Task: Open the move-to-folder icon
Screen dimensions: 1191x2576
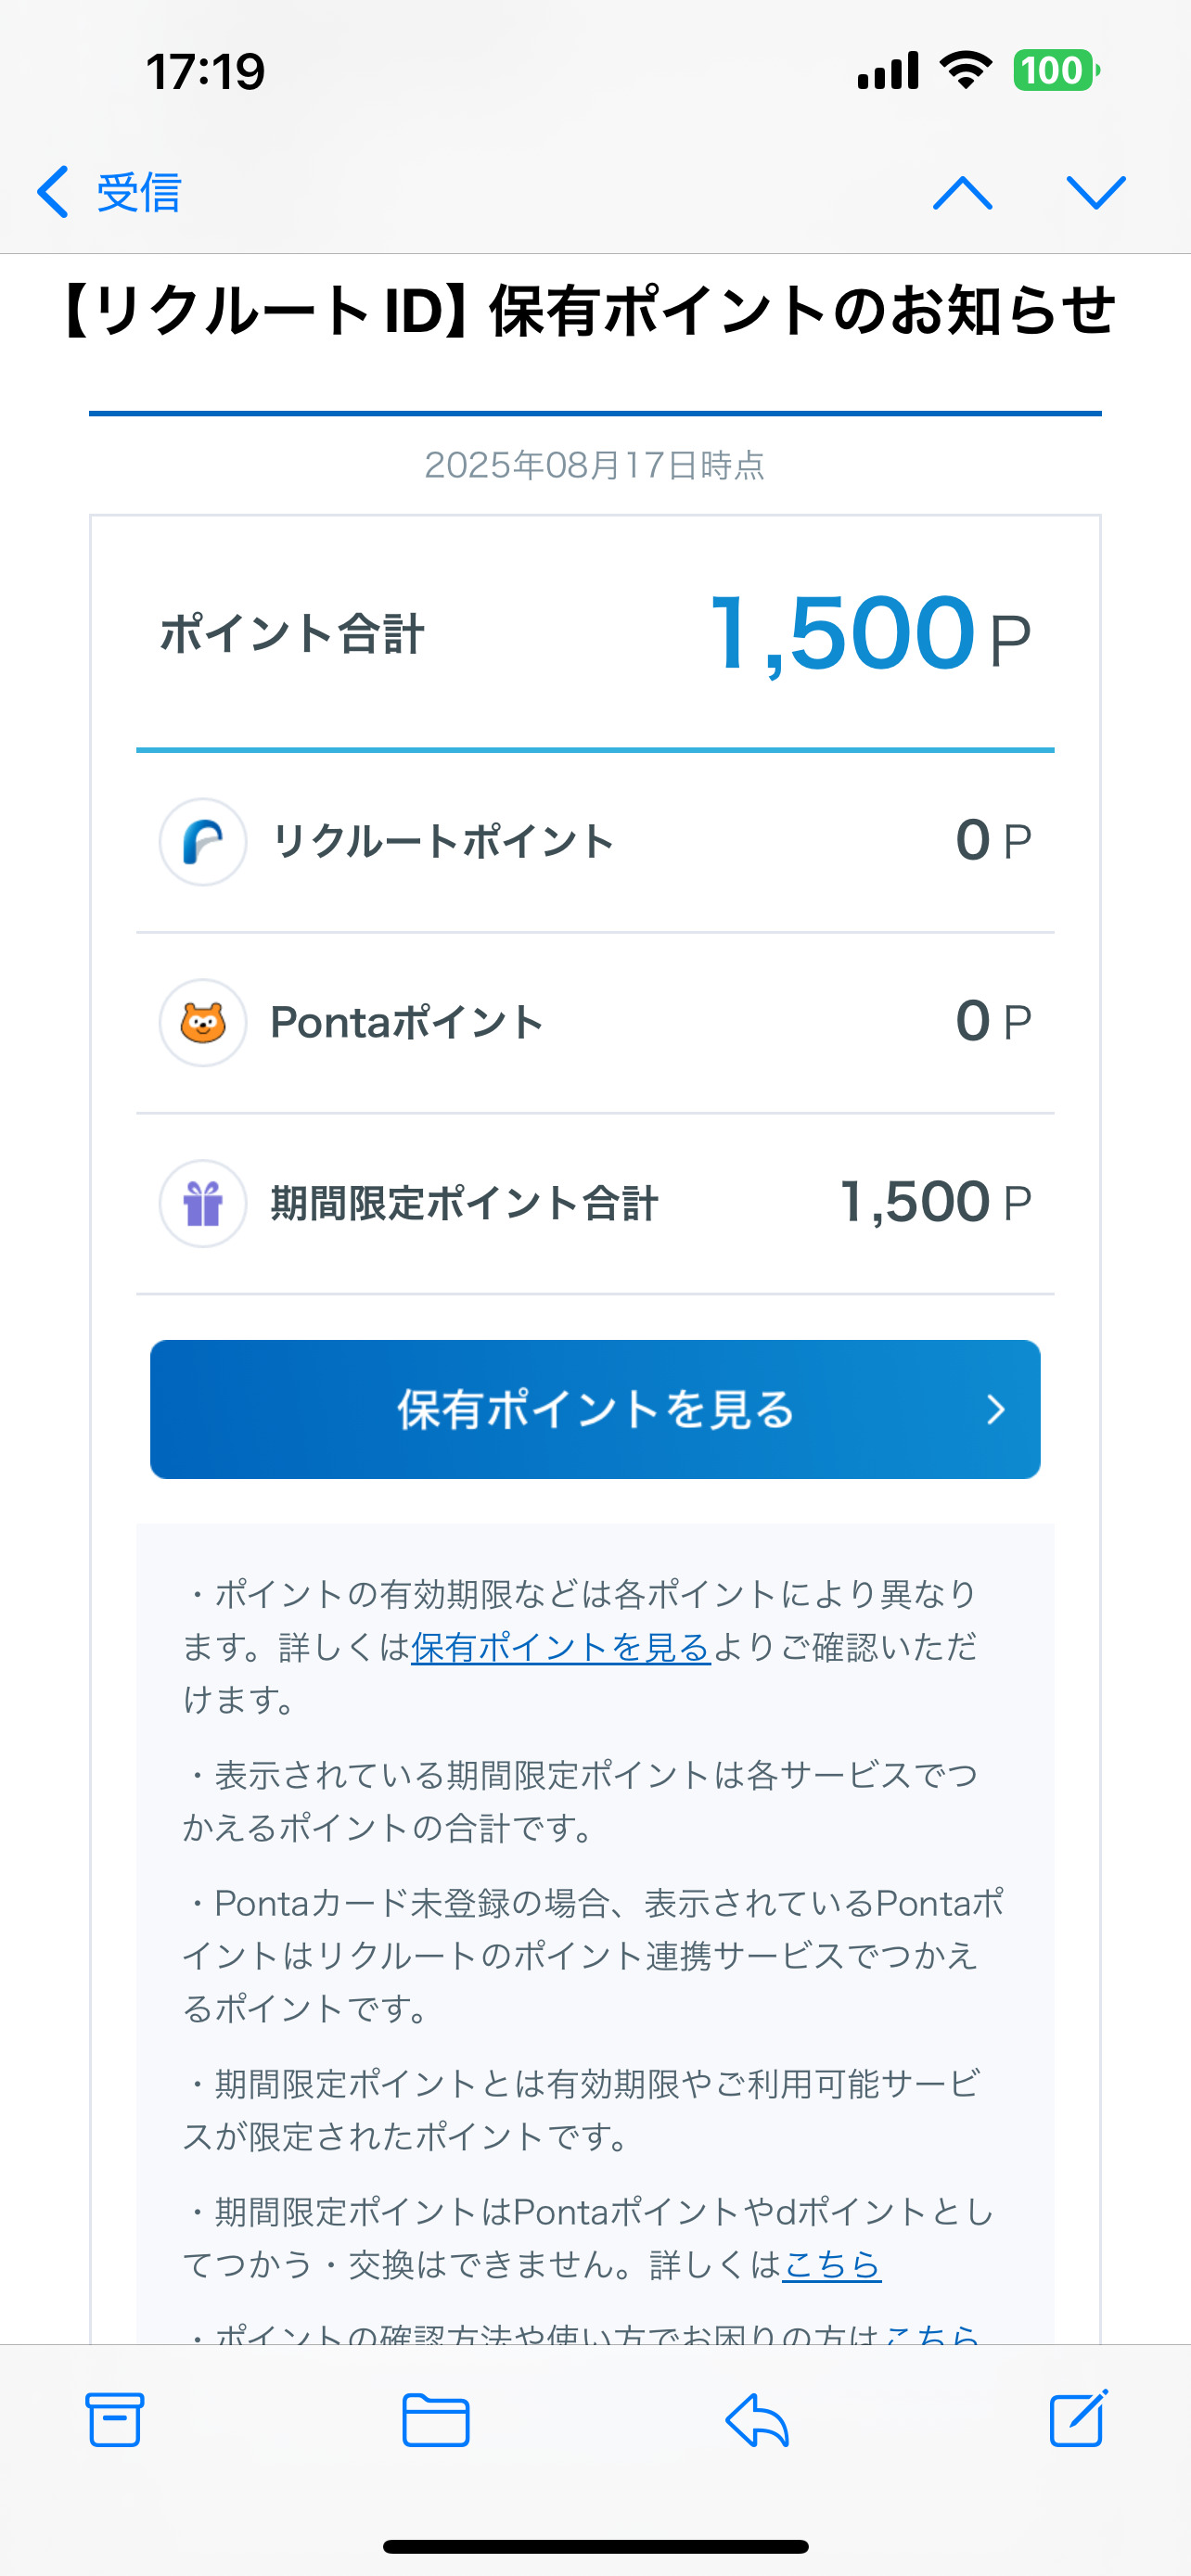Action: point(435,2420)
